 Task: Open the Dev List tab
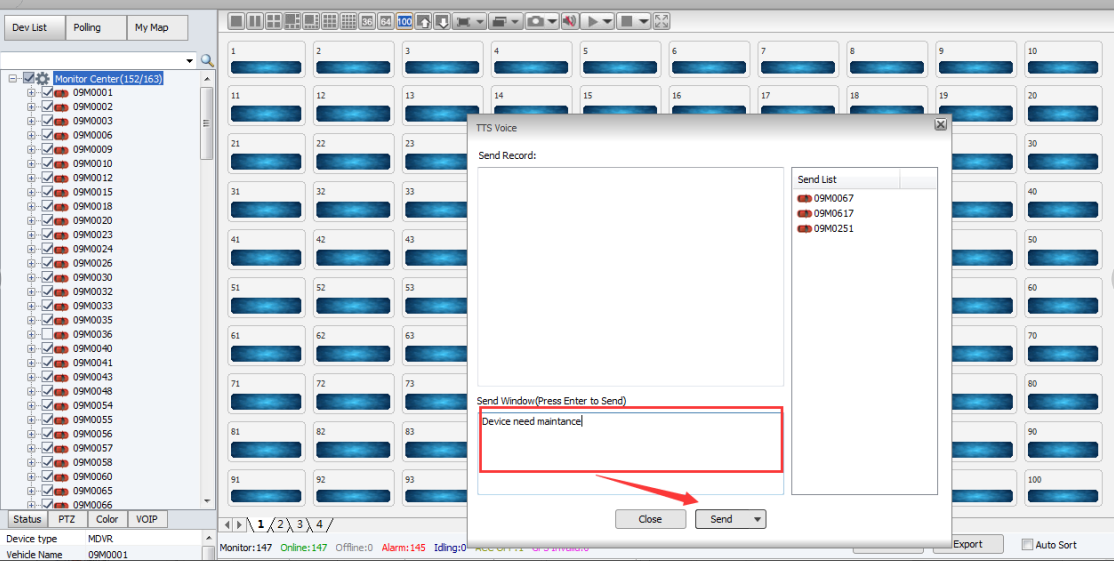34,28
